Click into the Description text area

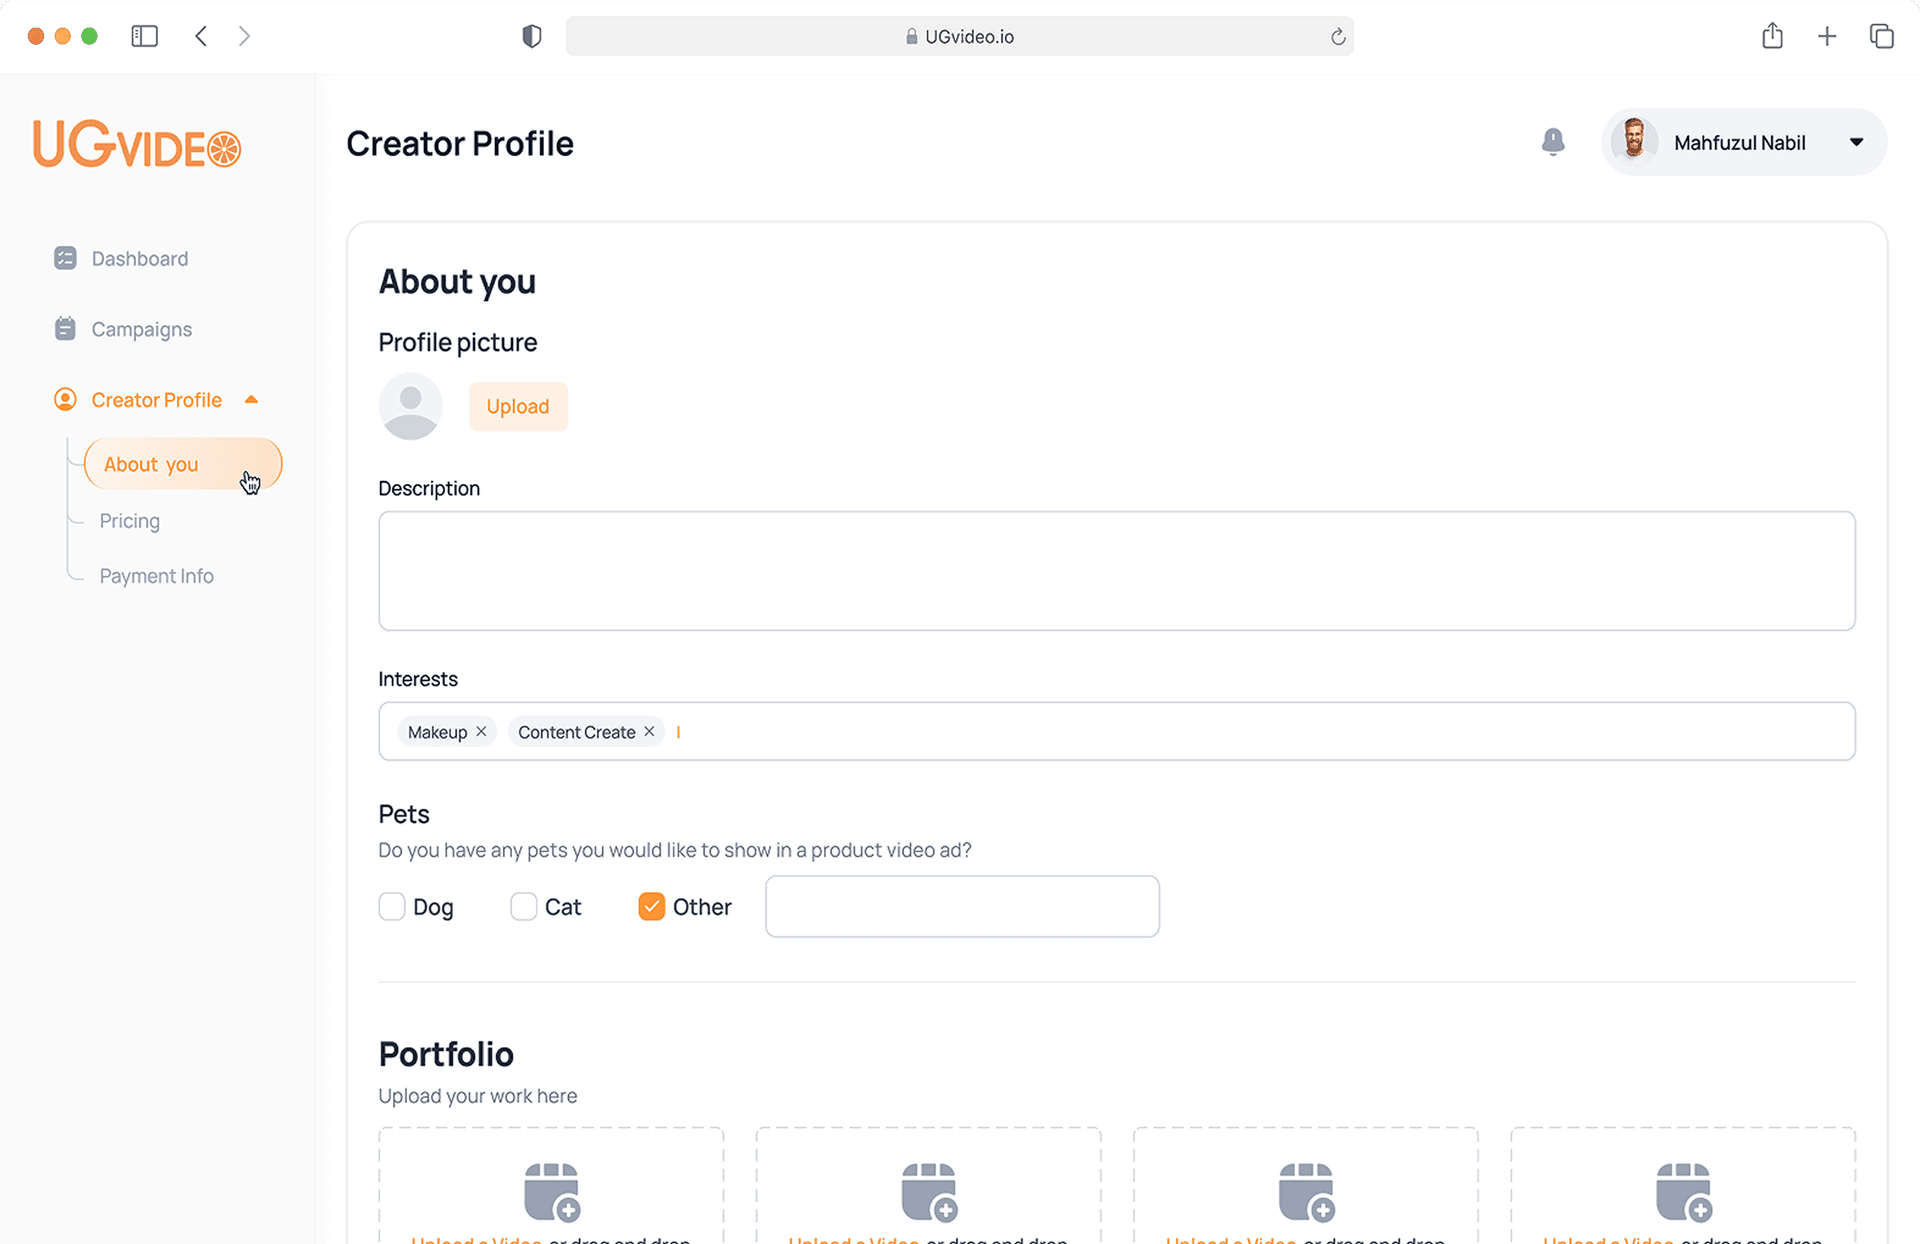(1116, 571)
